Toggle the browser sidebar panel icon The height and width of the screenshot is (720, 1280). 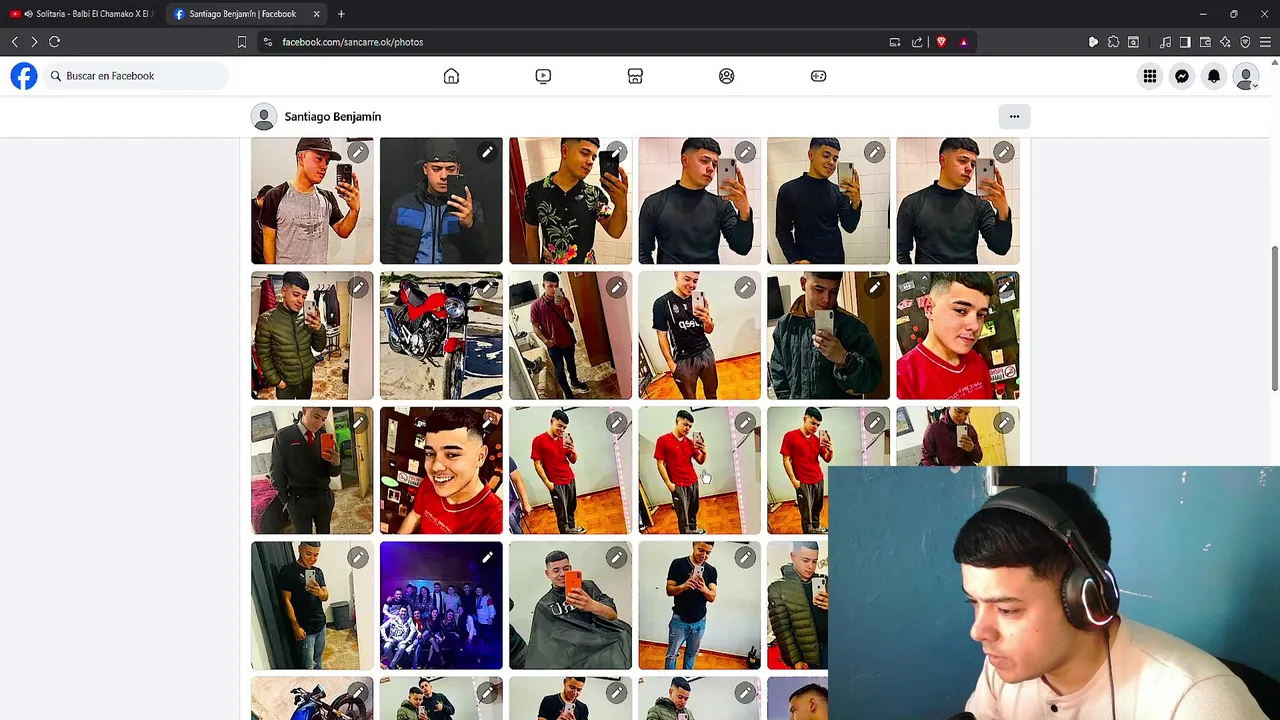(1185, 42)
